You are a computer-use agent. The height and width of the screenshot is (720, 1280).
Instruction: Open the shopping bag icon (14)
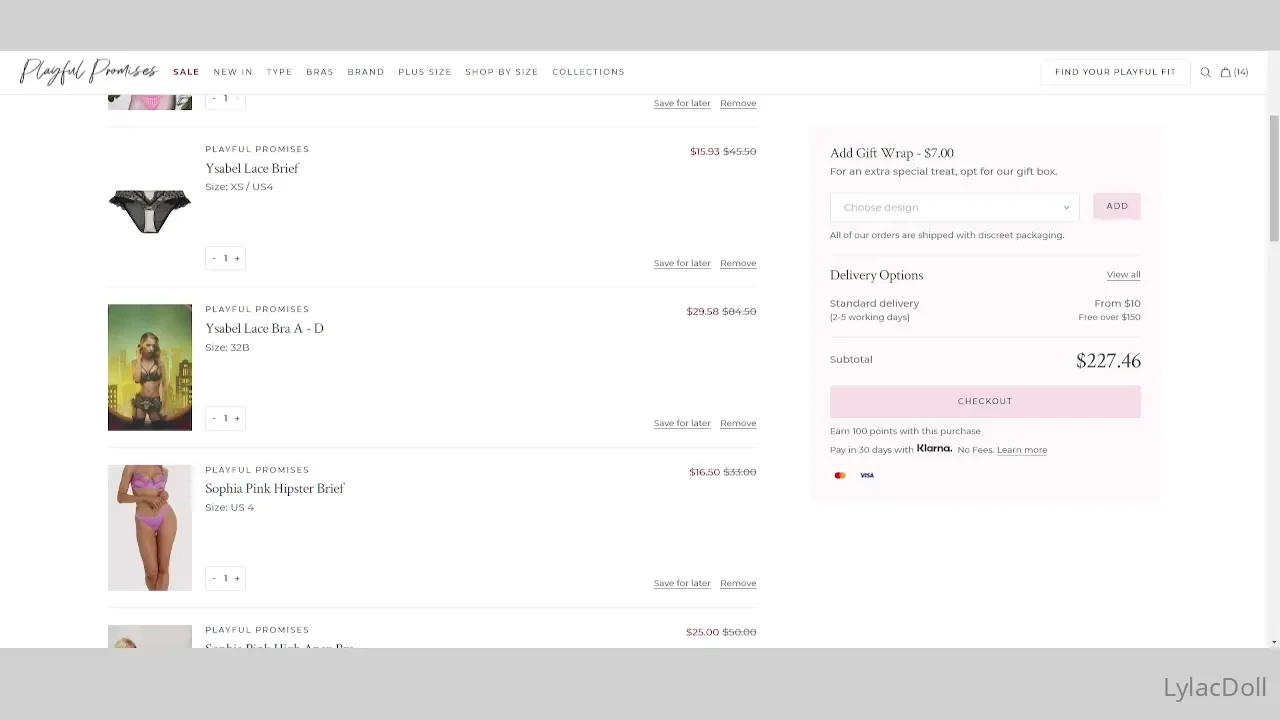click(1234, 72)
